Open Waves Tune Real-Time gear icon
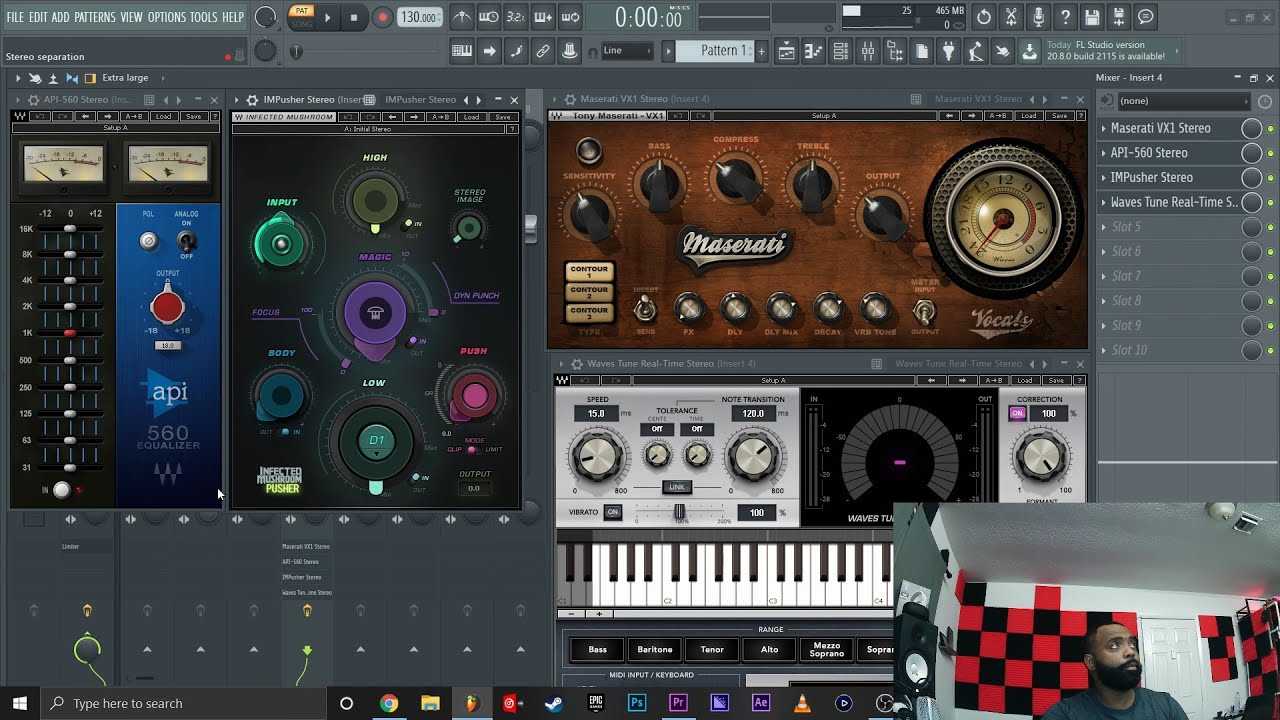This screenshot has width=1280, height=720. point(577,363)
